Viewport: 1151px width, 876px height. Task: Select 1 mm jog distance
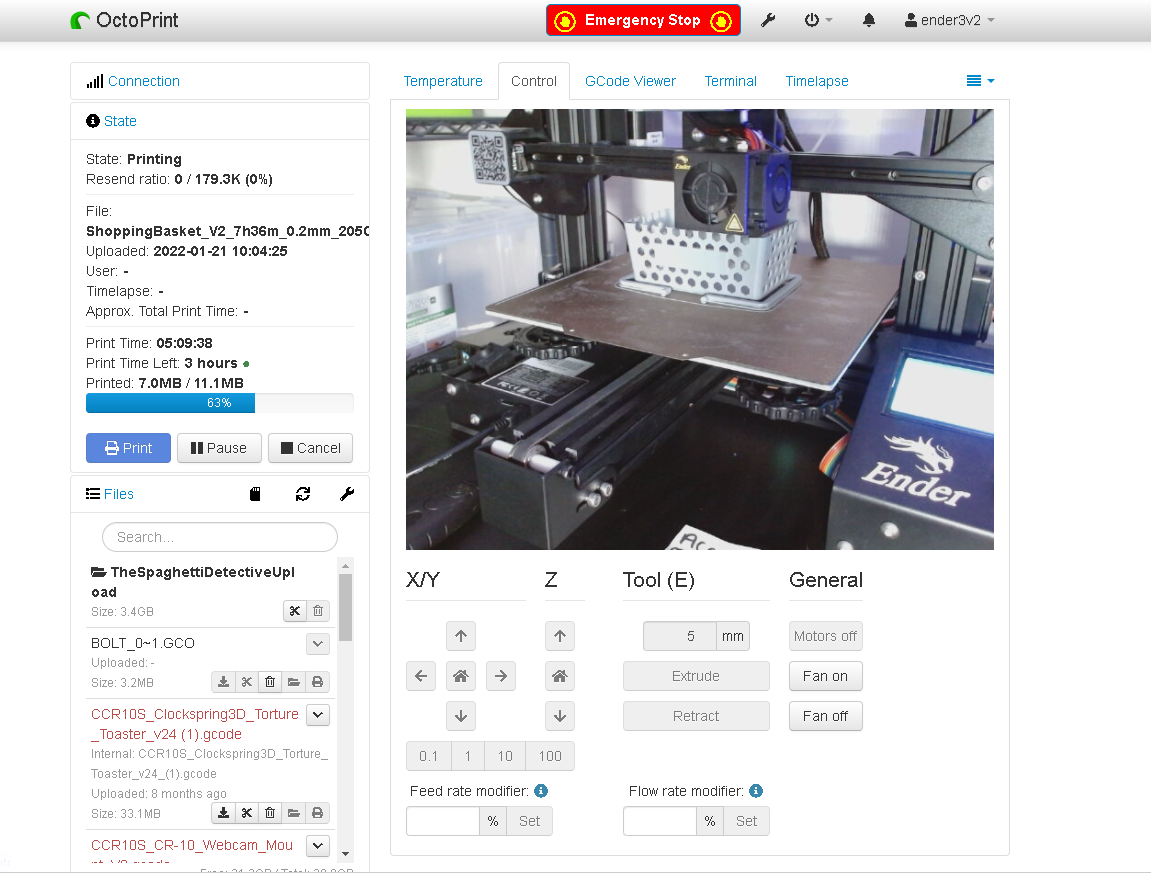point(468,756)
